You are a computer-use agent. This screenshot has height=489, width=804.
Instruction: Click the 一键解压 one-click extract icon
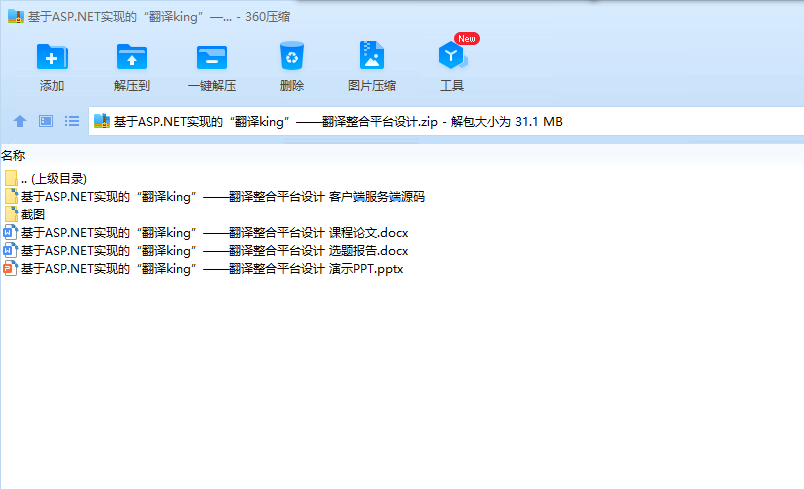click(212, 57)
